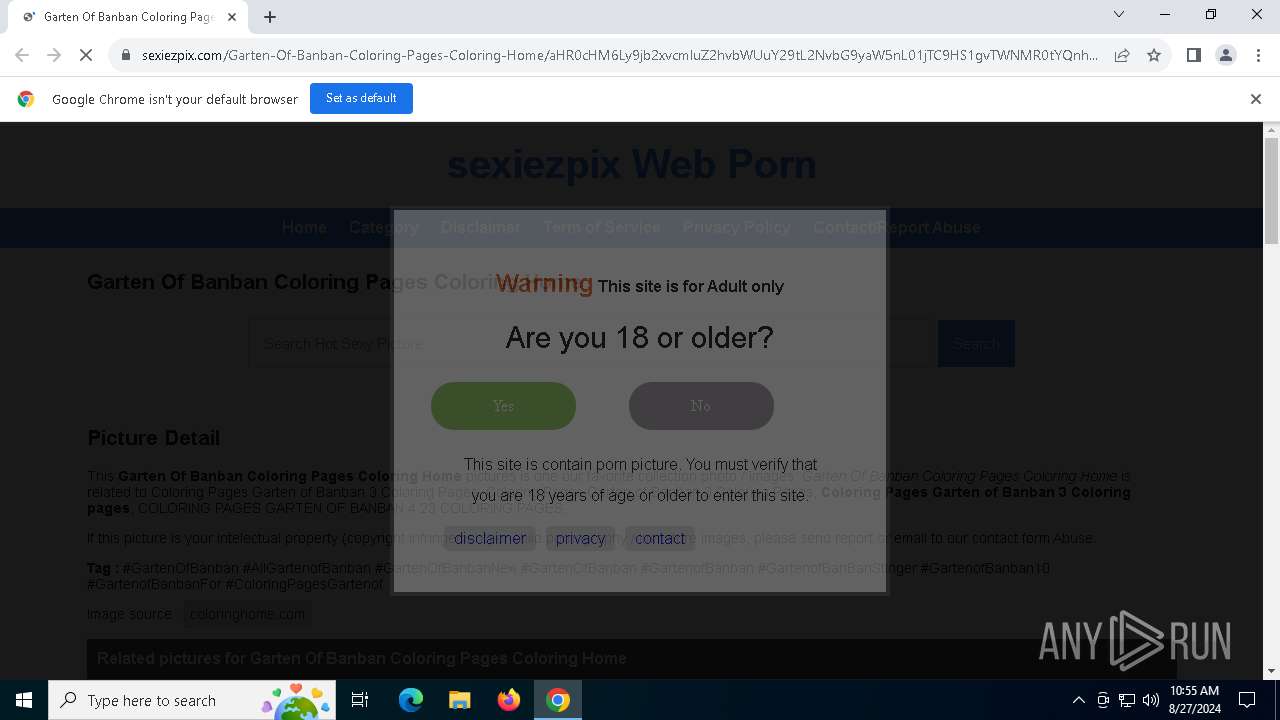
Task: Click Privacy Policy navigation item
Action: coord(737,227)
